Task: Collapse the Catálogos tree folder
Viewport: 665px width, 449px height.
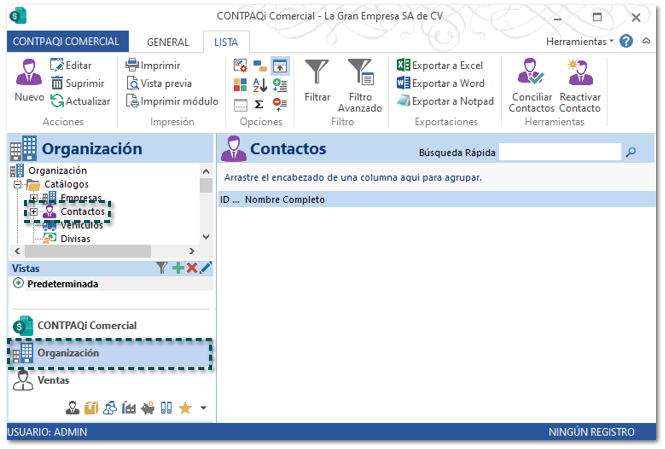Action: coord(17,184)
